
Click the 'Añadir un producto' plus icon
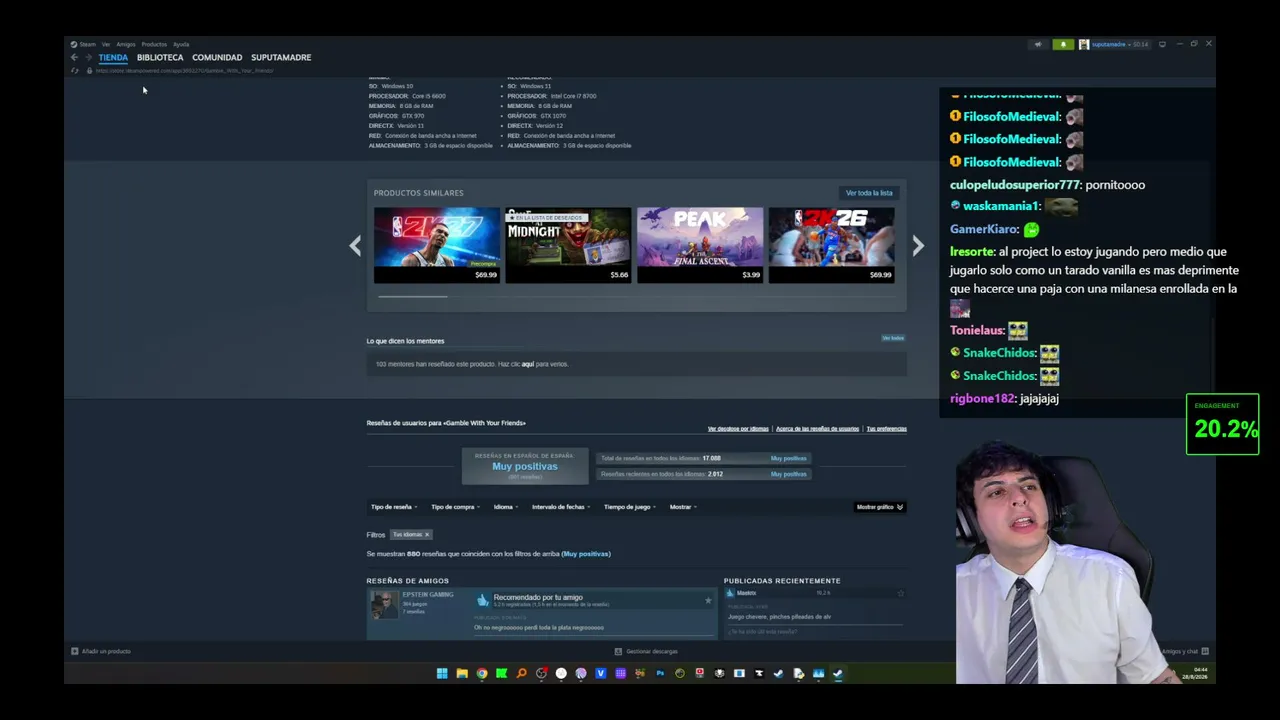[75, 651]
